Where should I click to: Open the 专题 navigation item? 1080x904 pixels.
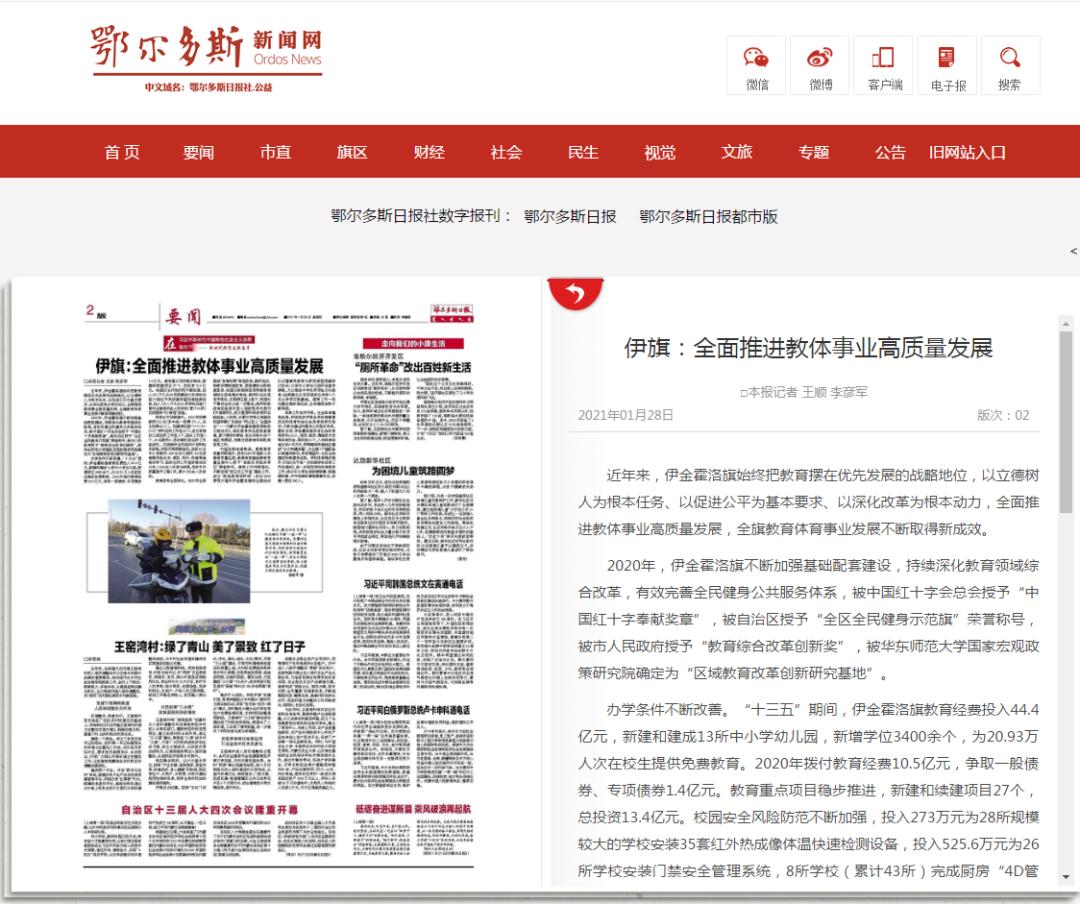[813, 152]
